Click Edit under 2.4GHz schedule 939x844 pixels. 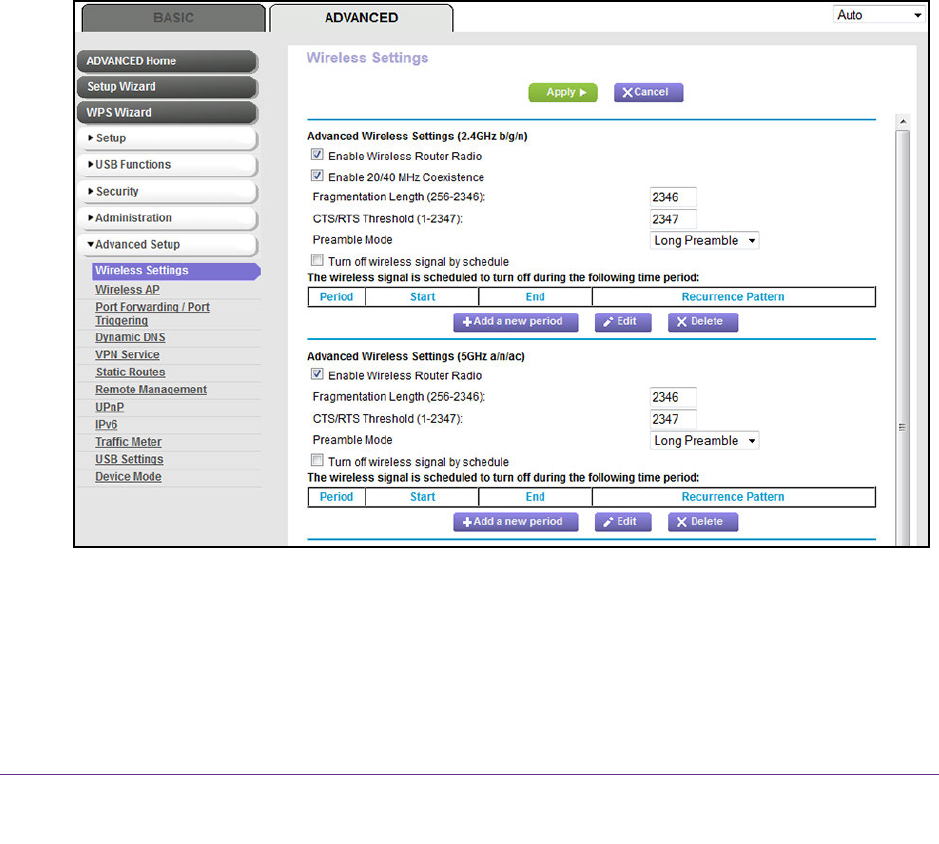click(623, 322)
